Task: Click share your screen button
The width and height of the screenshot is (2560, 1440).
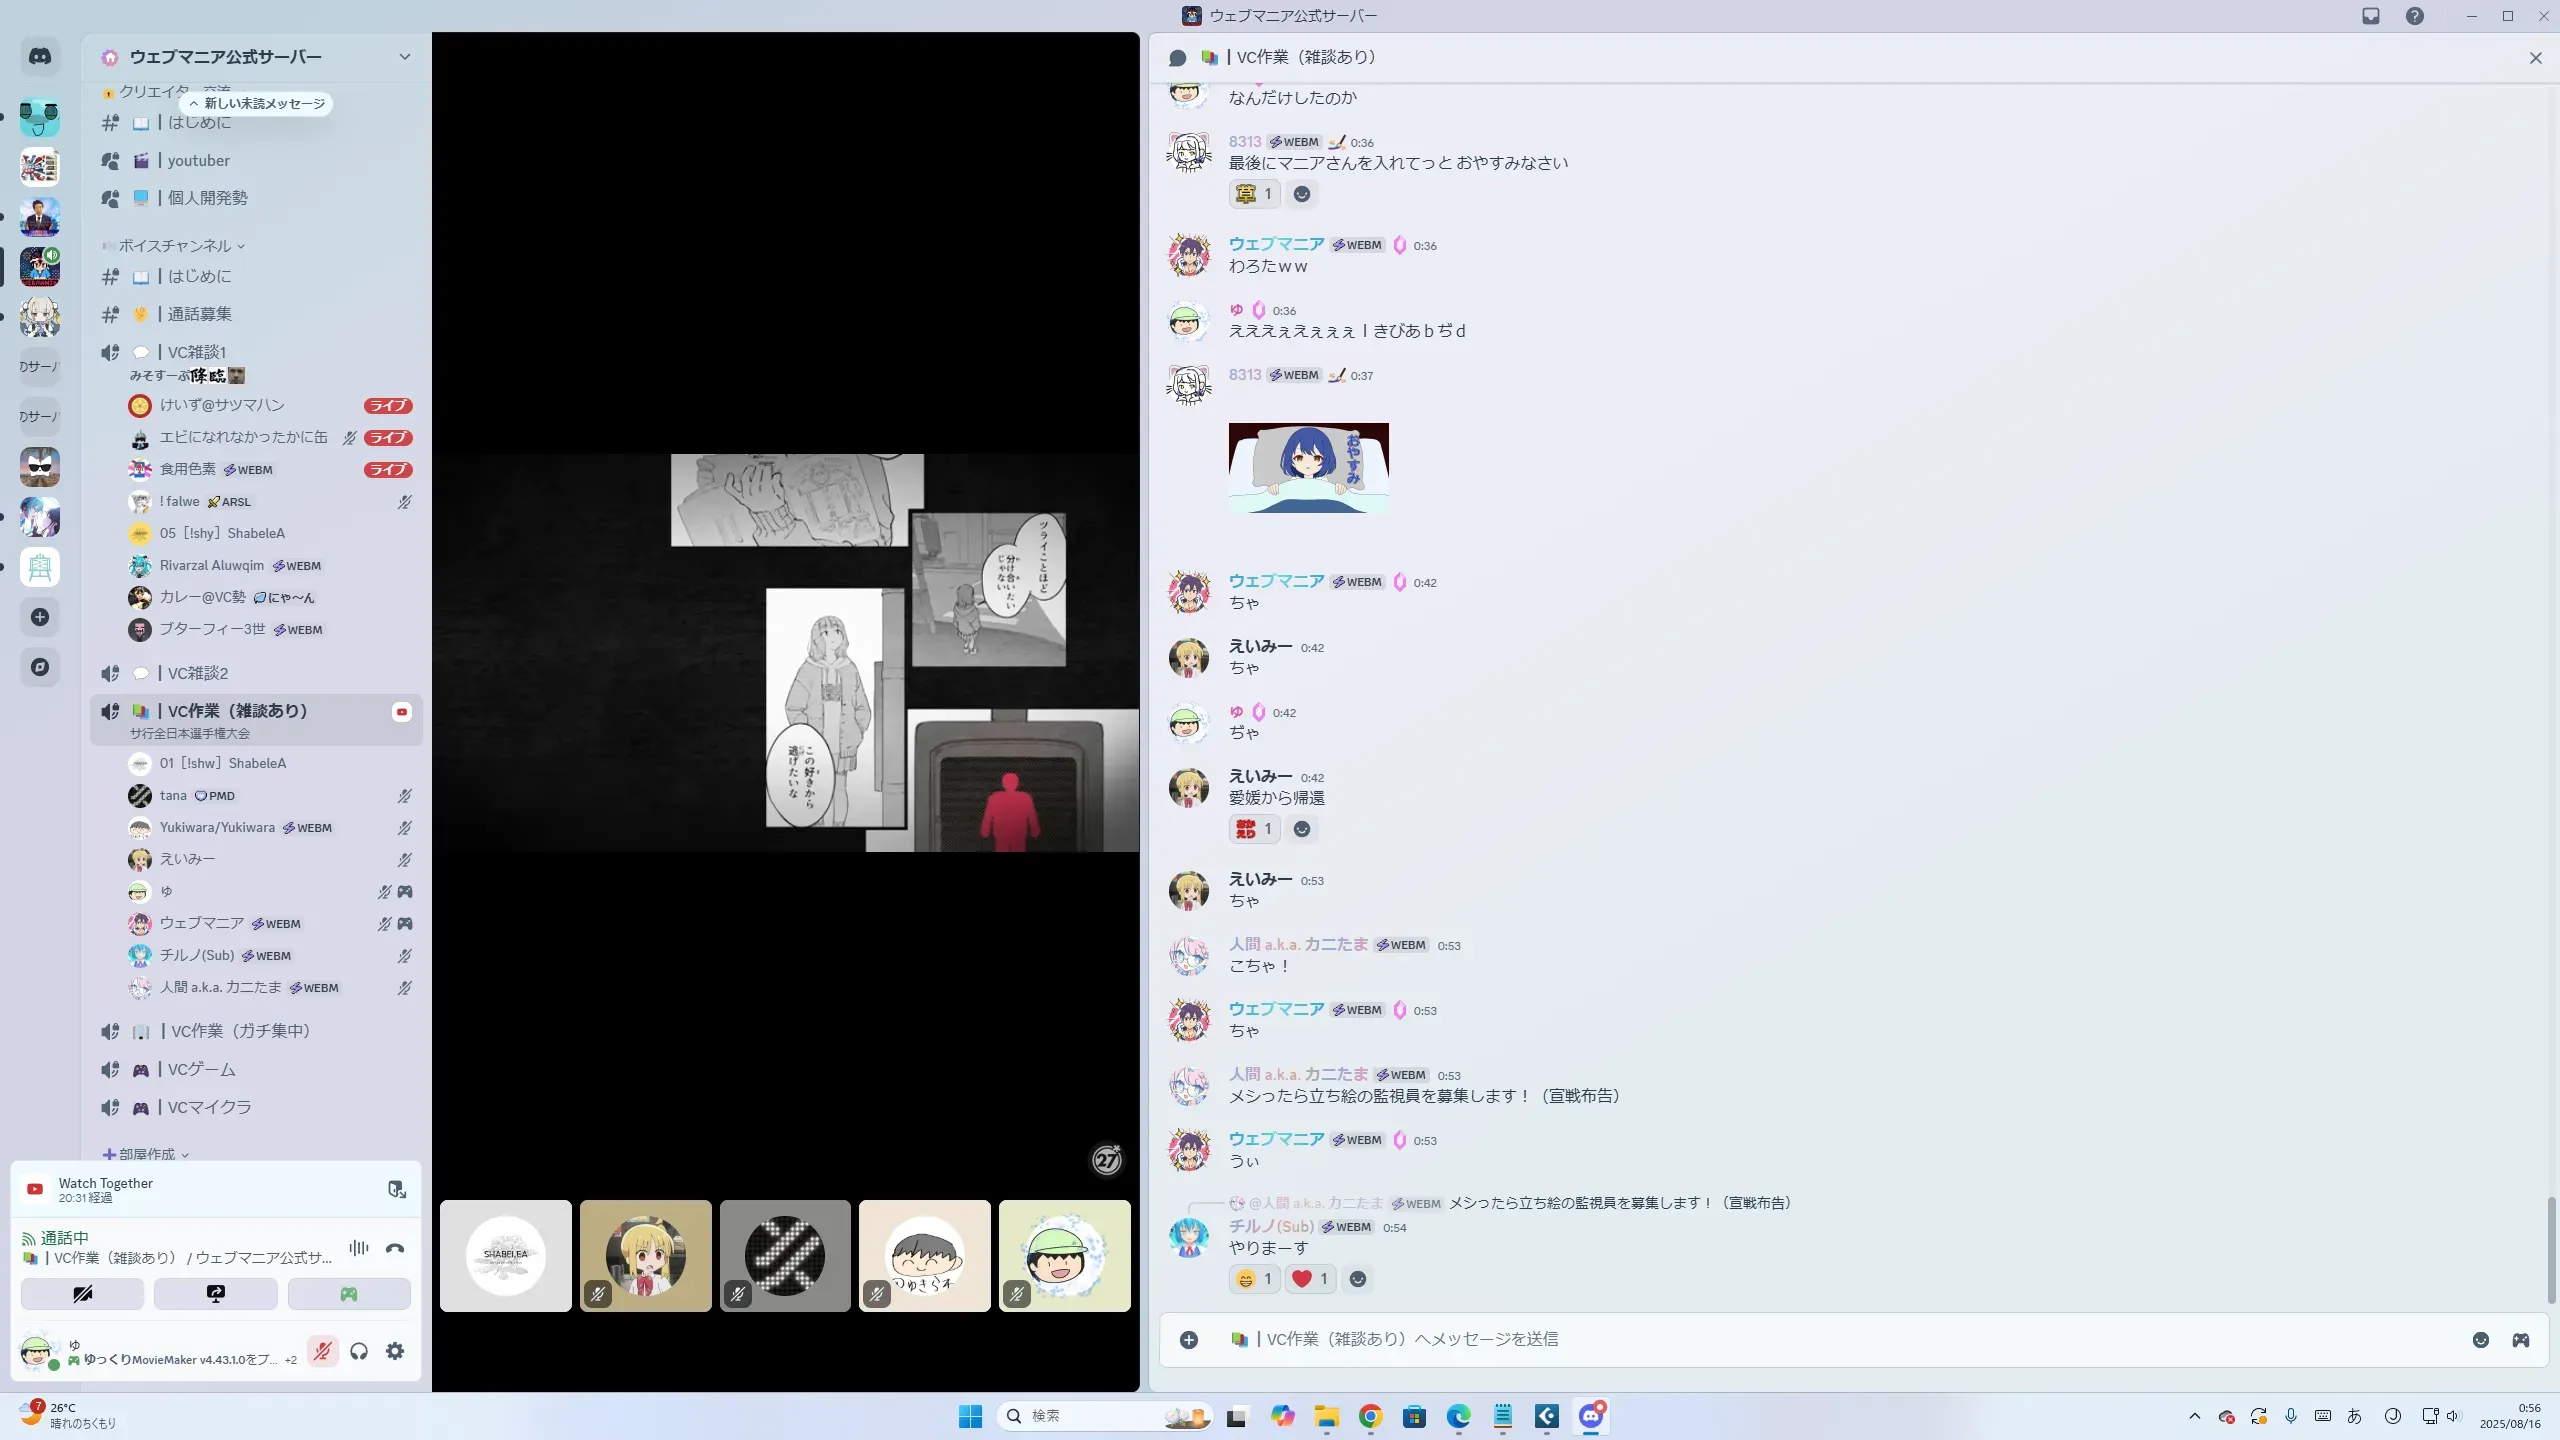Action: [216, 1294]
